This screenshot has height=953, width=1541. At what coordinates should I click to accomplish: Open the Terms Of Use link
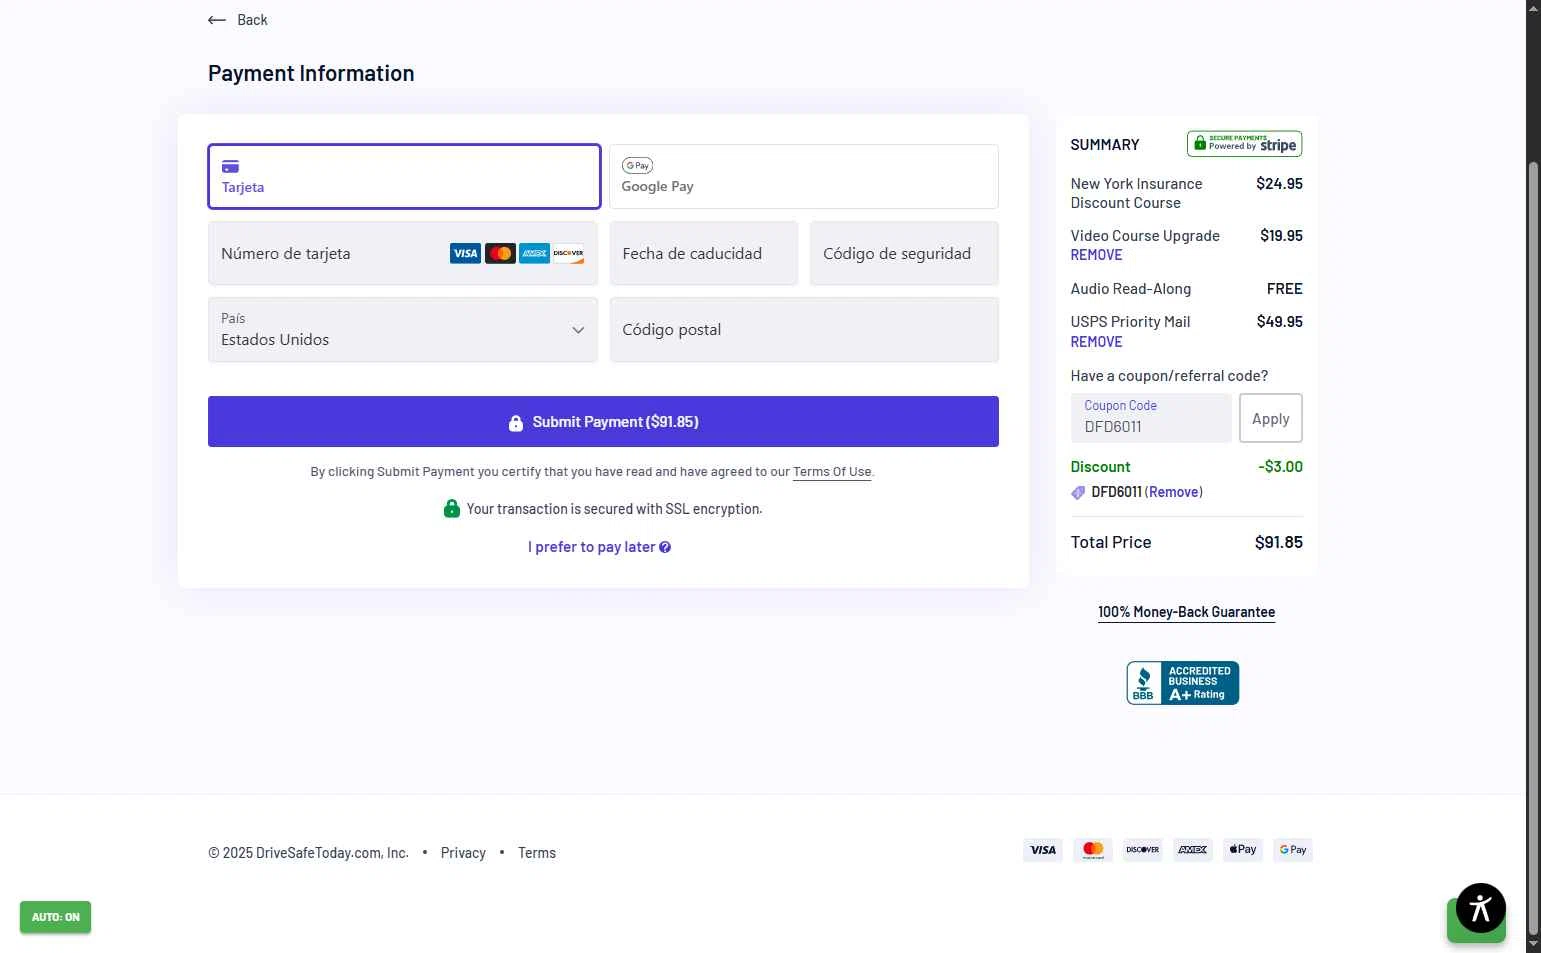pyautogui.click(x=832, y=472)
